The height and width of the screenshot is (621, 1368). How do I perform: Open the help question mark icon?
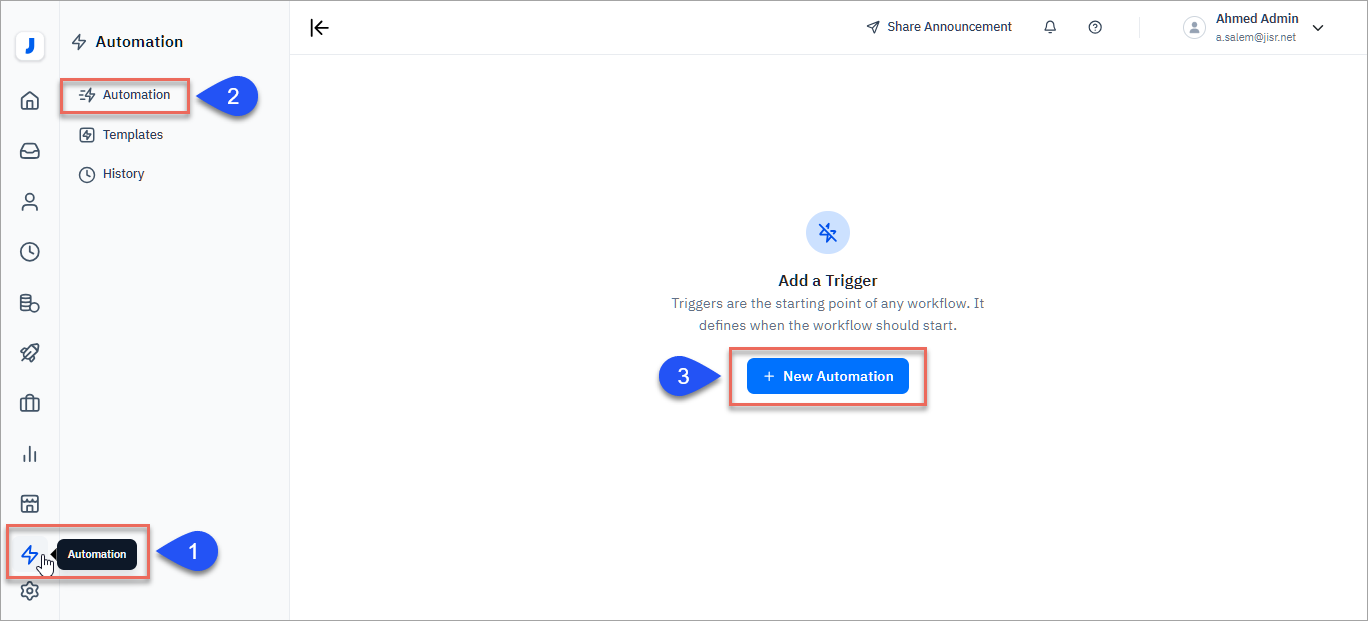coord(1095,27)
